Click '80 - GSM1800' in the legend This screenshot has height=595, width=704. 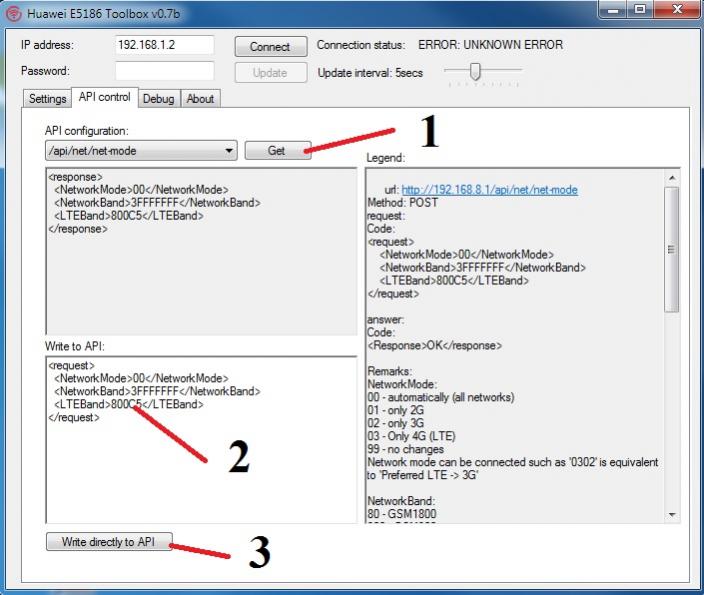coord(402,514)
